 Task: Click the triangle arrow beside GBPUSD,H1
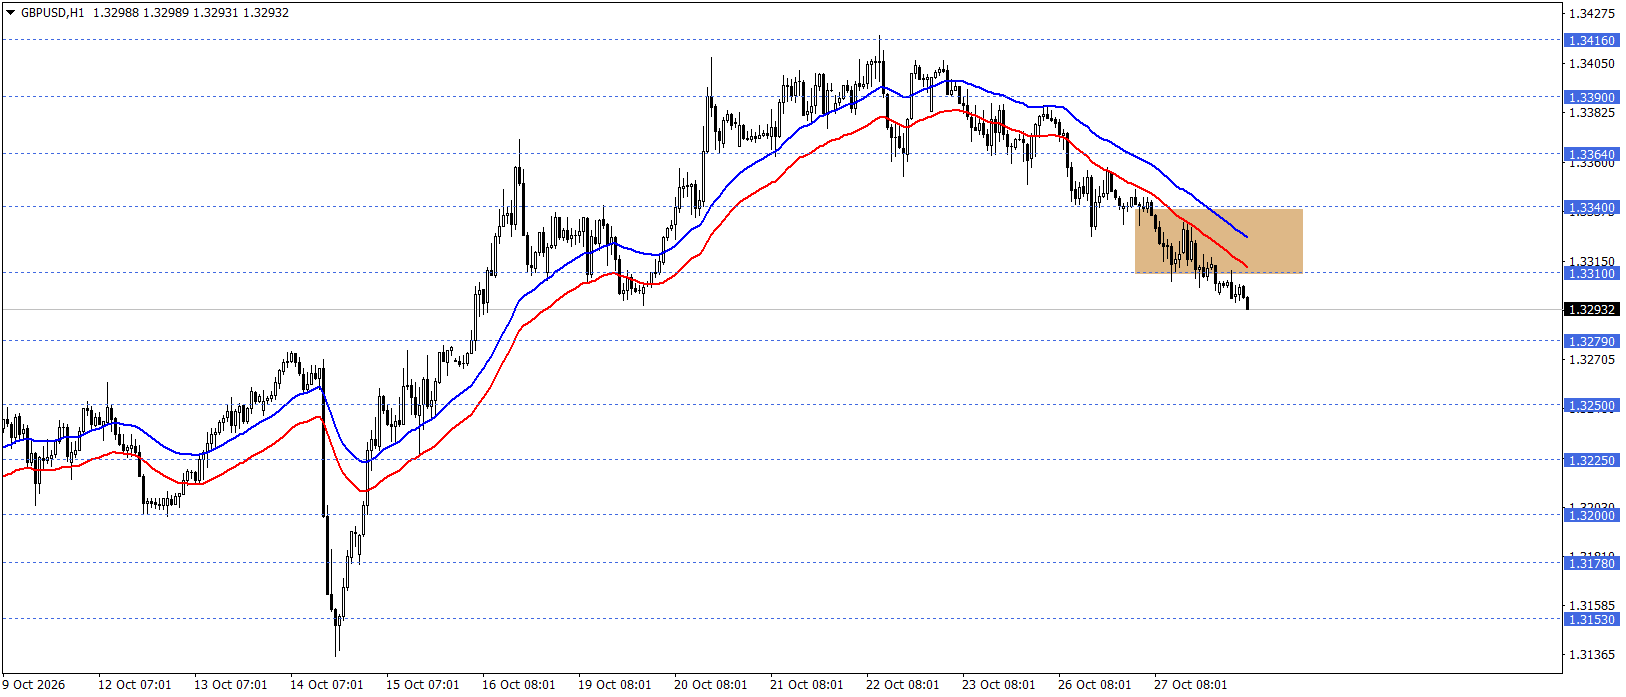(11, 13)
